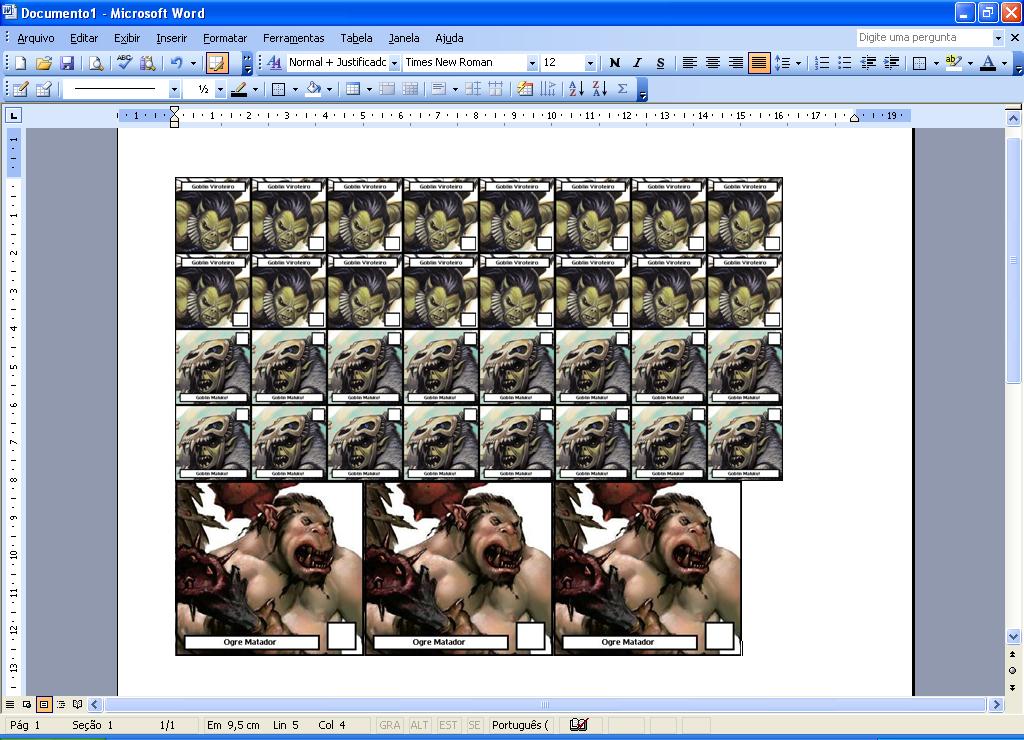Align text to the left

pyautogui.click(x=690, y=63)
